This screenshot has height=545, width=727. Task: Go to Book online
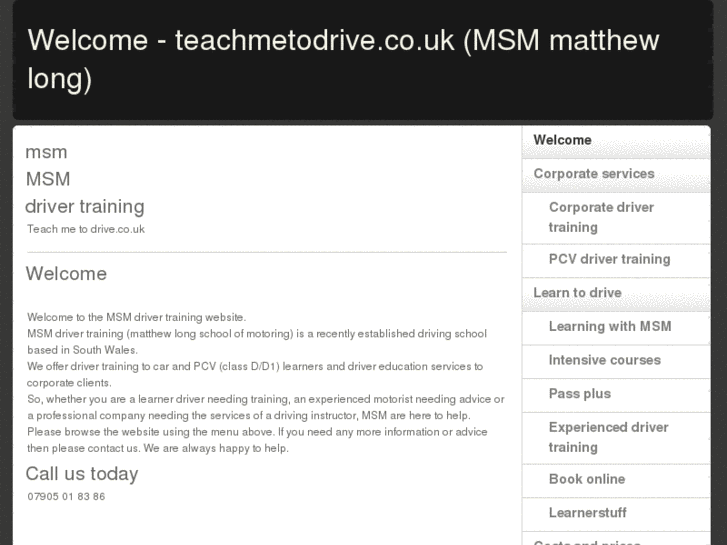pos(586,479)
